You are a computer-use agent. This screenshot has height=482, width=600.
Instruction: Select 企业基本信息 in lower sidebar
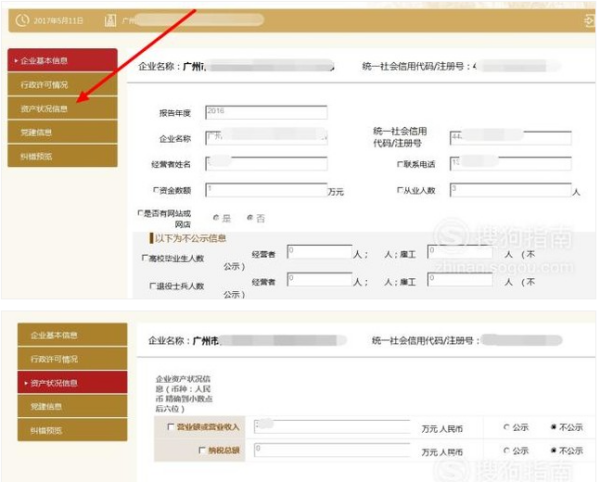[x=72, y=335]
